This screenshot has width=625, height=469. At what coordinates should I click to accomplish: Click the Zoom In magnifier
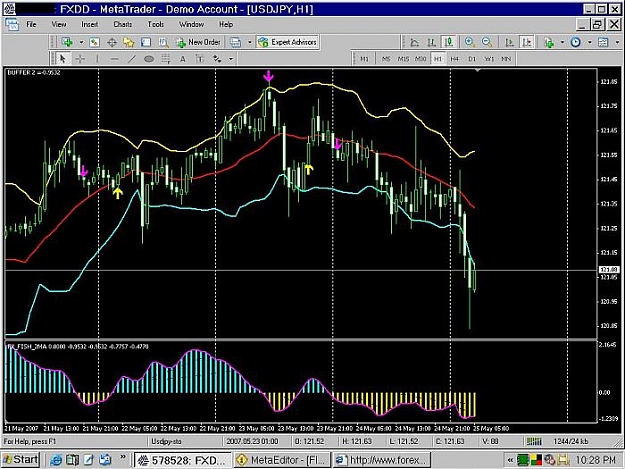(x=470, y=42)
